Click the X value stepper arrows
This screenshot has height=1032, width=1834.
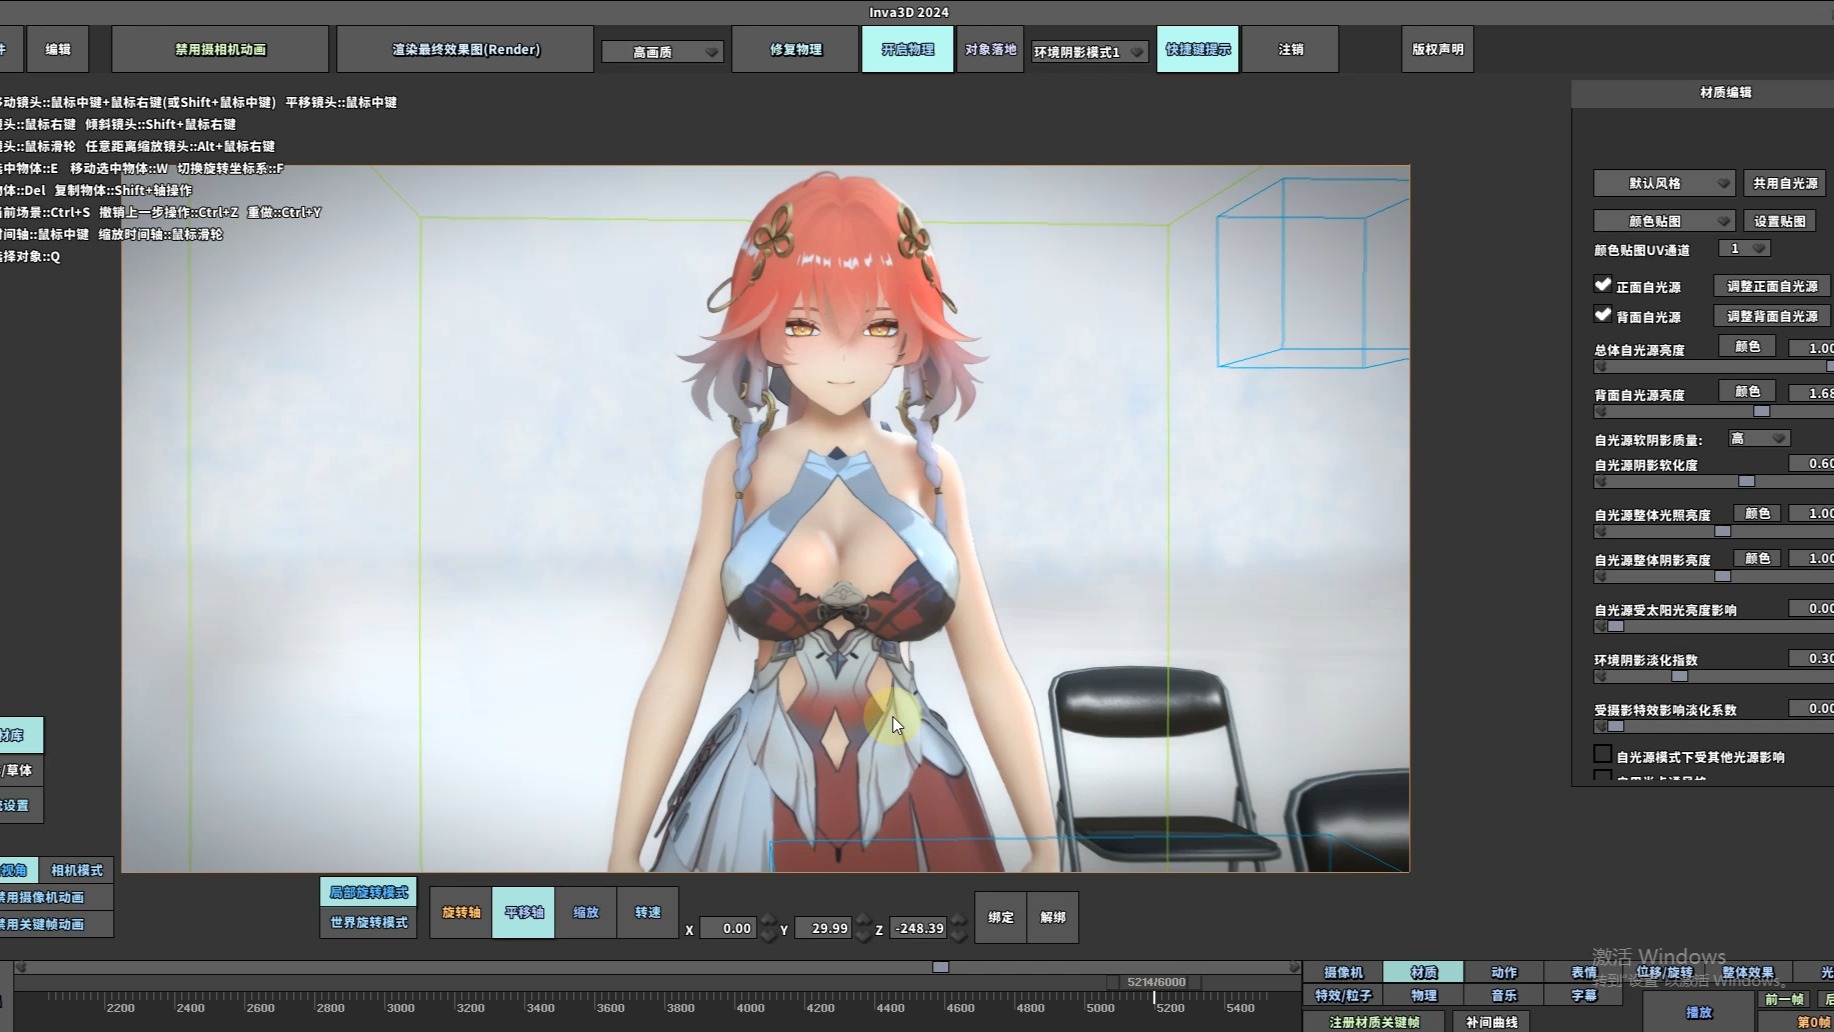point(768,928)
